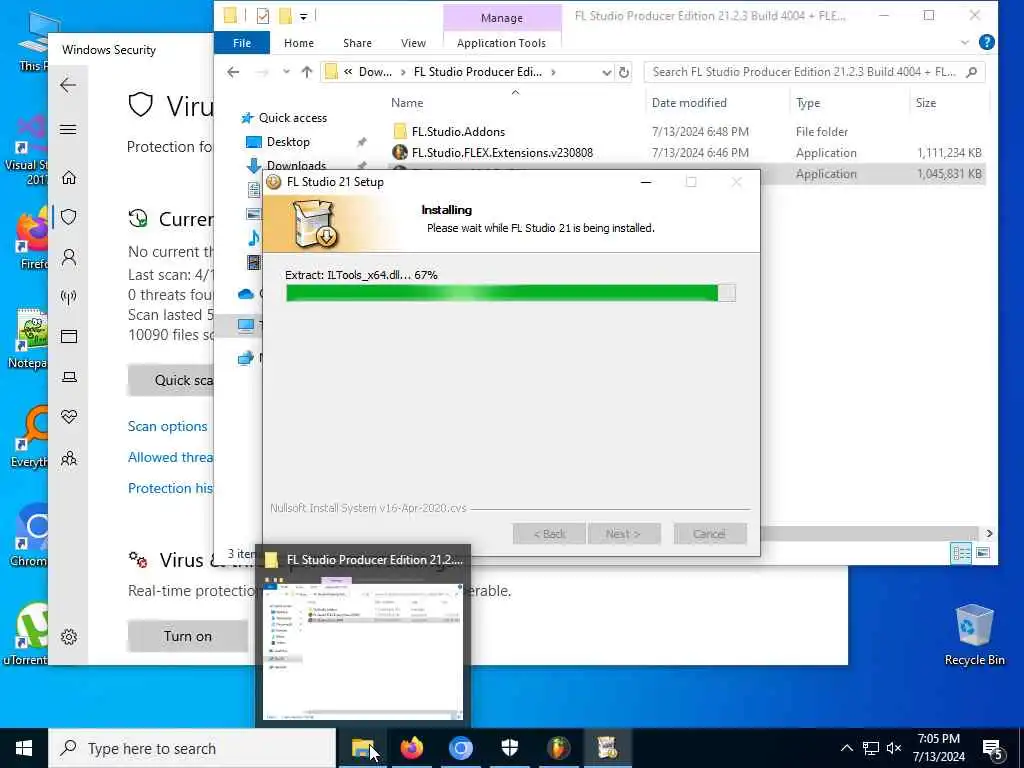Toggle the checkmark Properties quick-access button
The height and width of the screenshot is (768, 1024).
pyautogui.click(x=263, y=16)
